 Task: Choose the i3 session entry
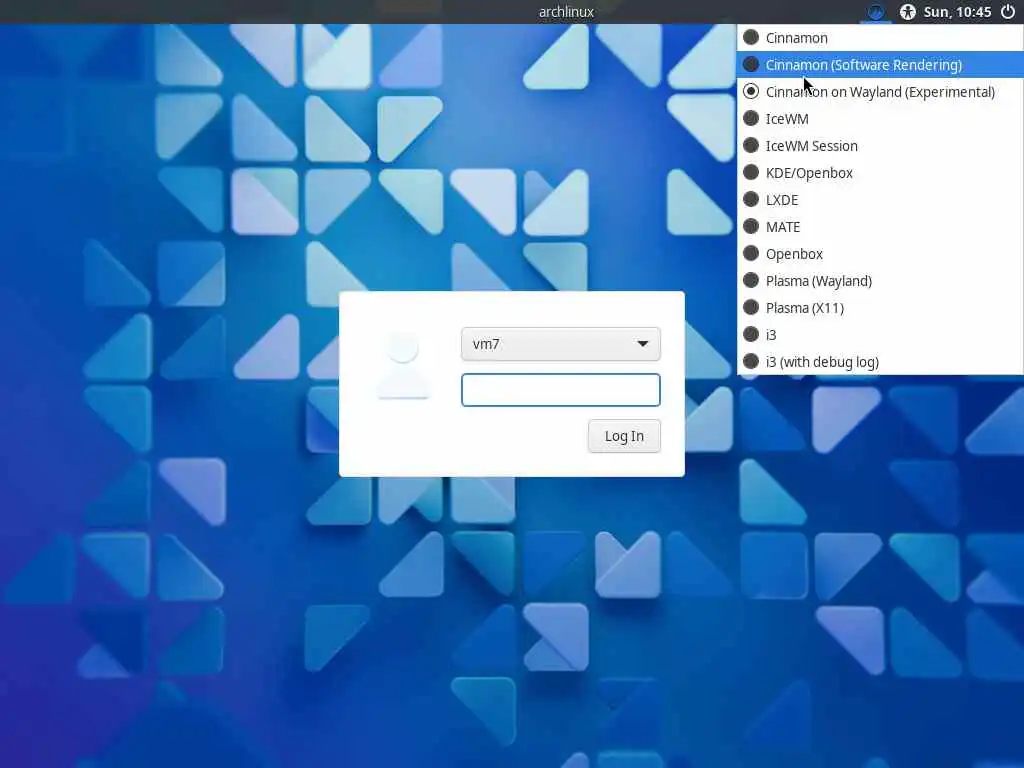[x=880, y=334]
